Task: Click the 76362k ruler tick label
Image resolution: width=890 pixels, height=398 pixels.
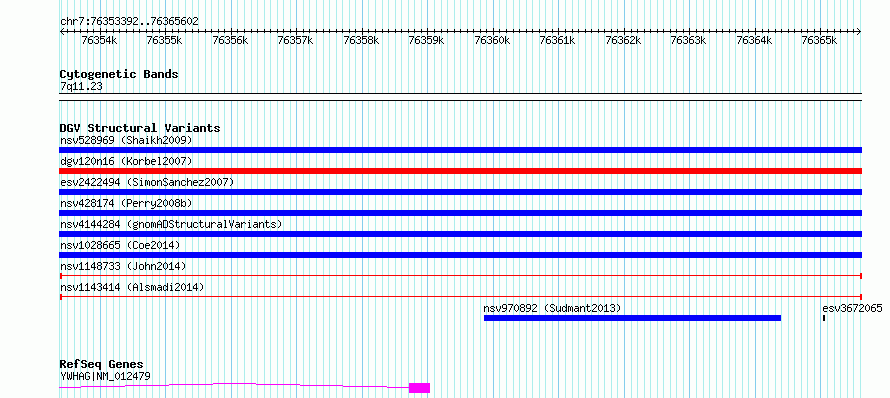Action: point(623,40)
